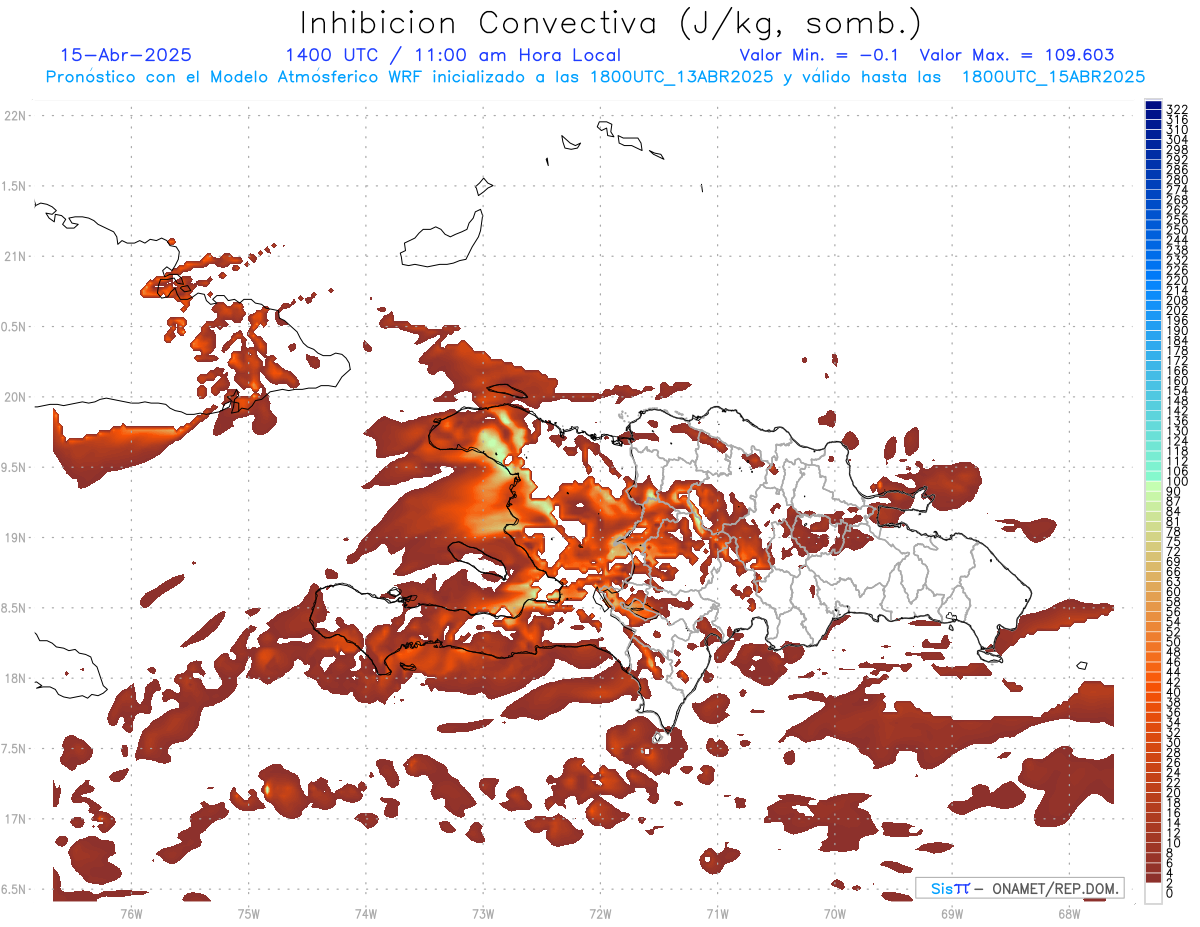Click the '75W' longitude label
The width and height of the screenshot is (1200, 927).
249,913
